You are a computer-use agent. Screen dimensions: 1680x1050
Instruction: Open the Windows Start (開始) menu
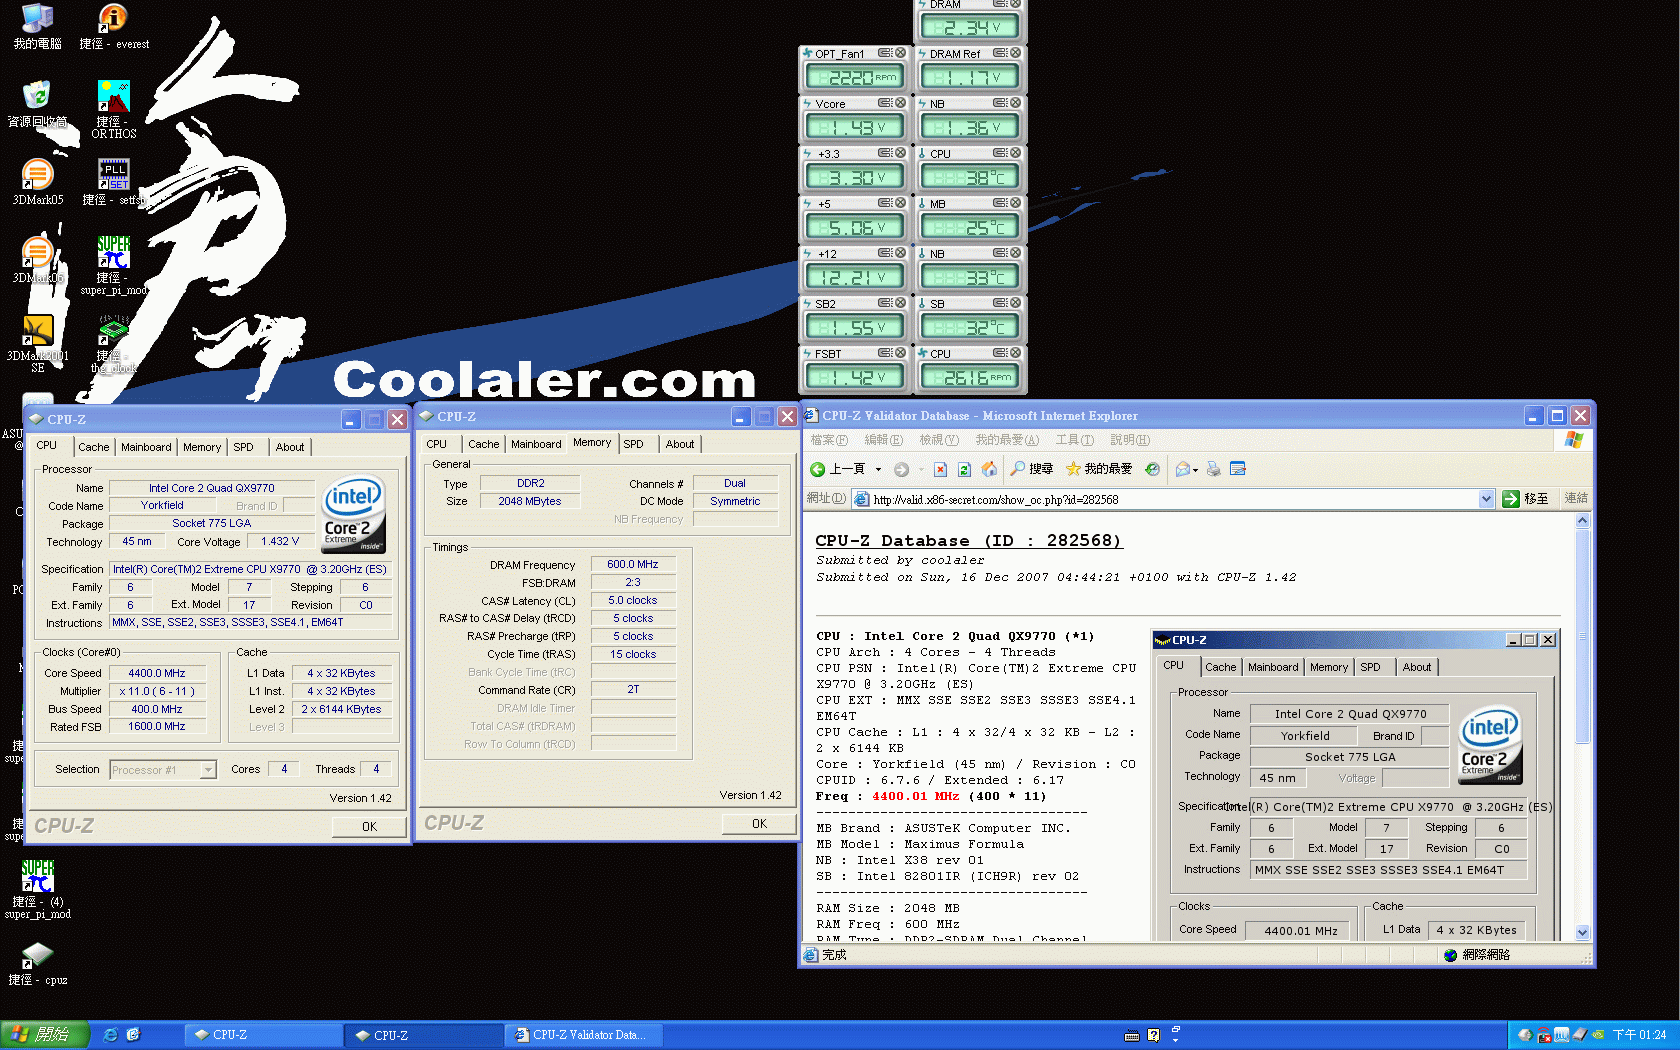coord(44,1035)
